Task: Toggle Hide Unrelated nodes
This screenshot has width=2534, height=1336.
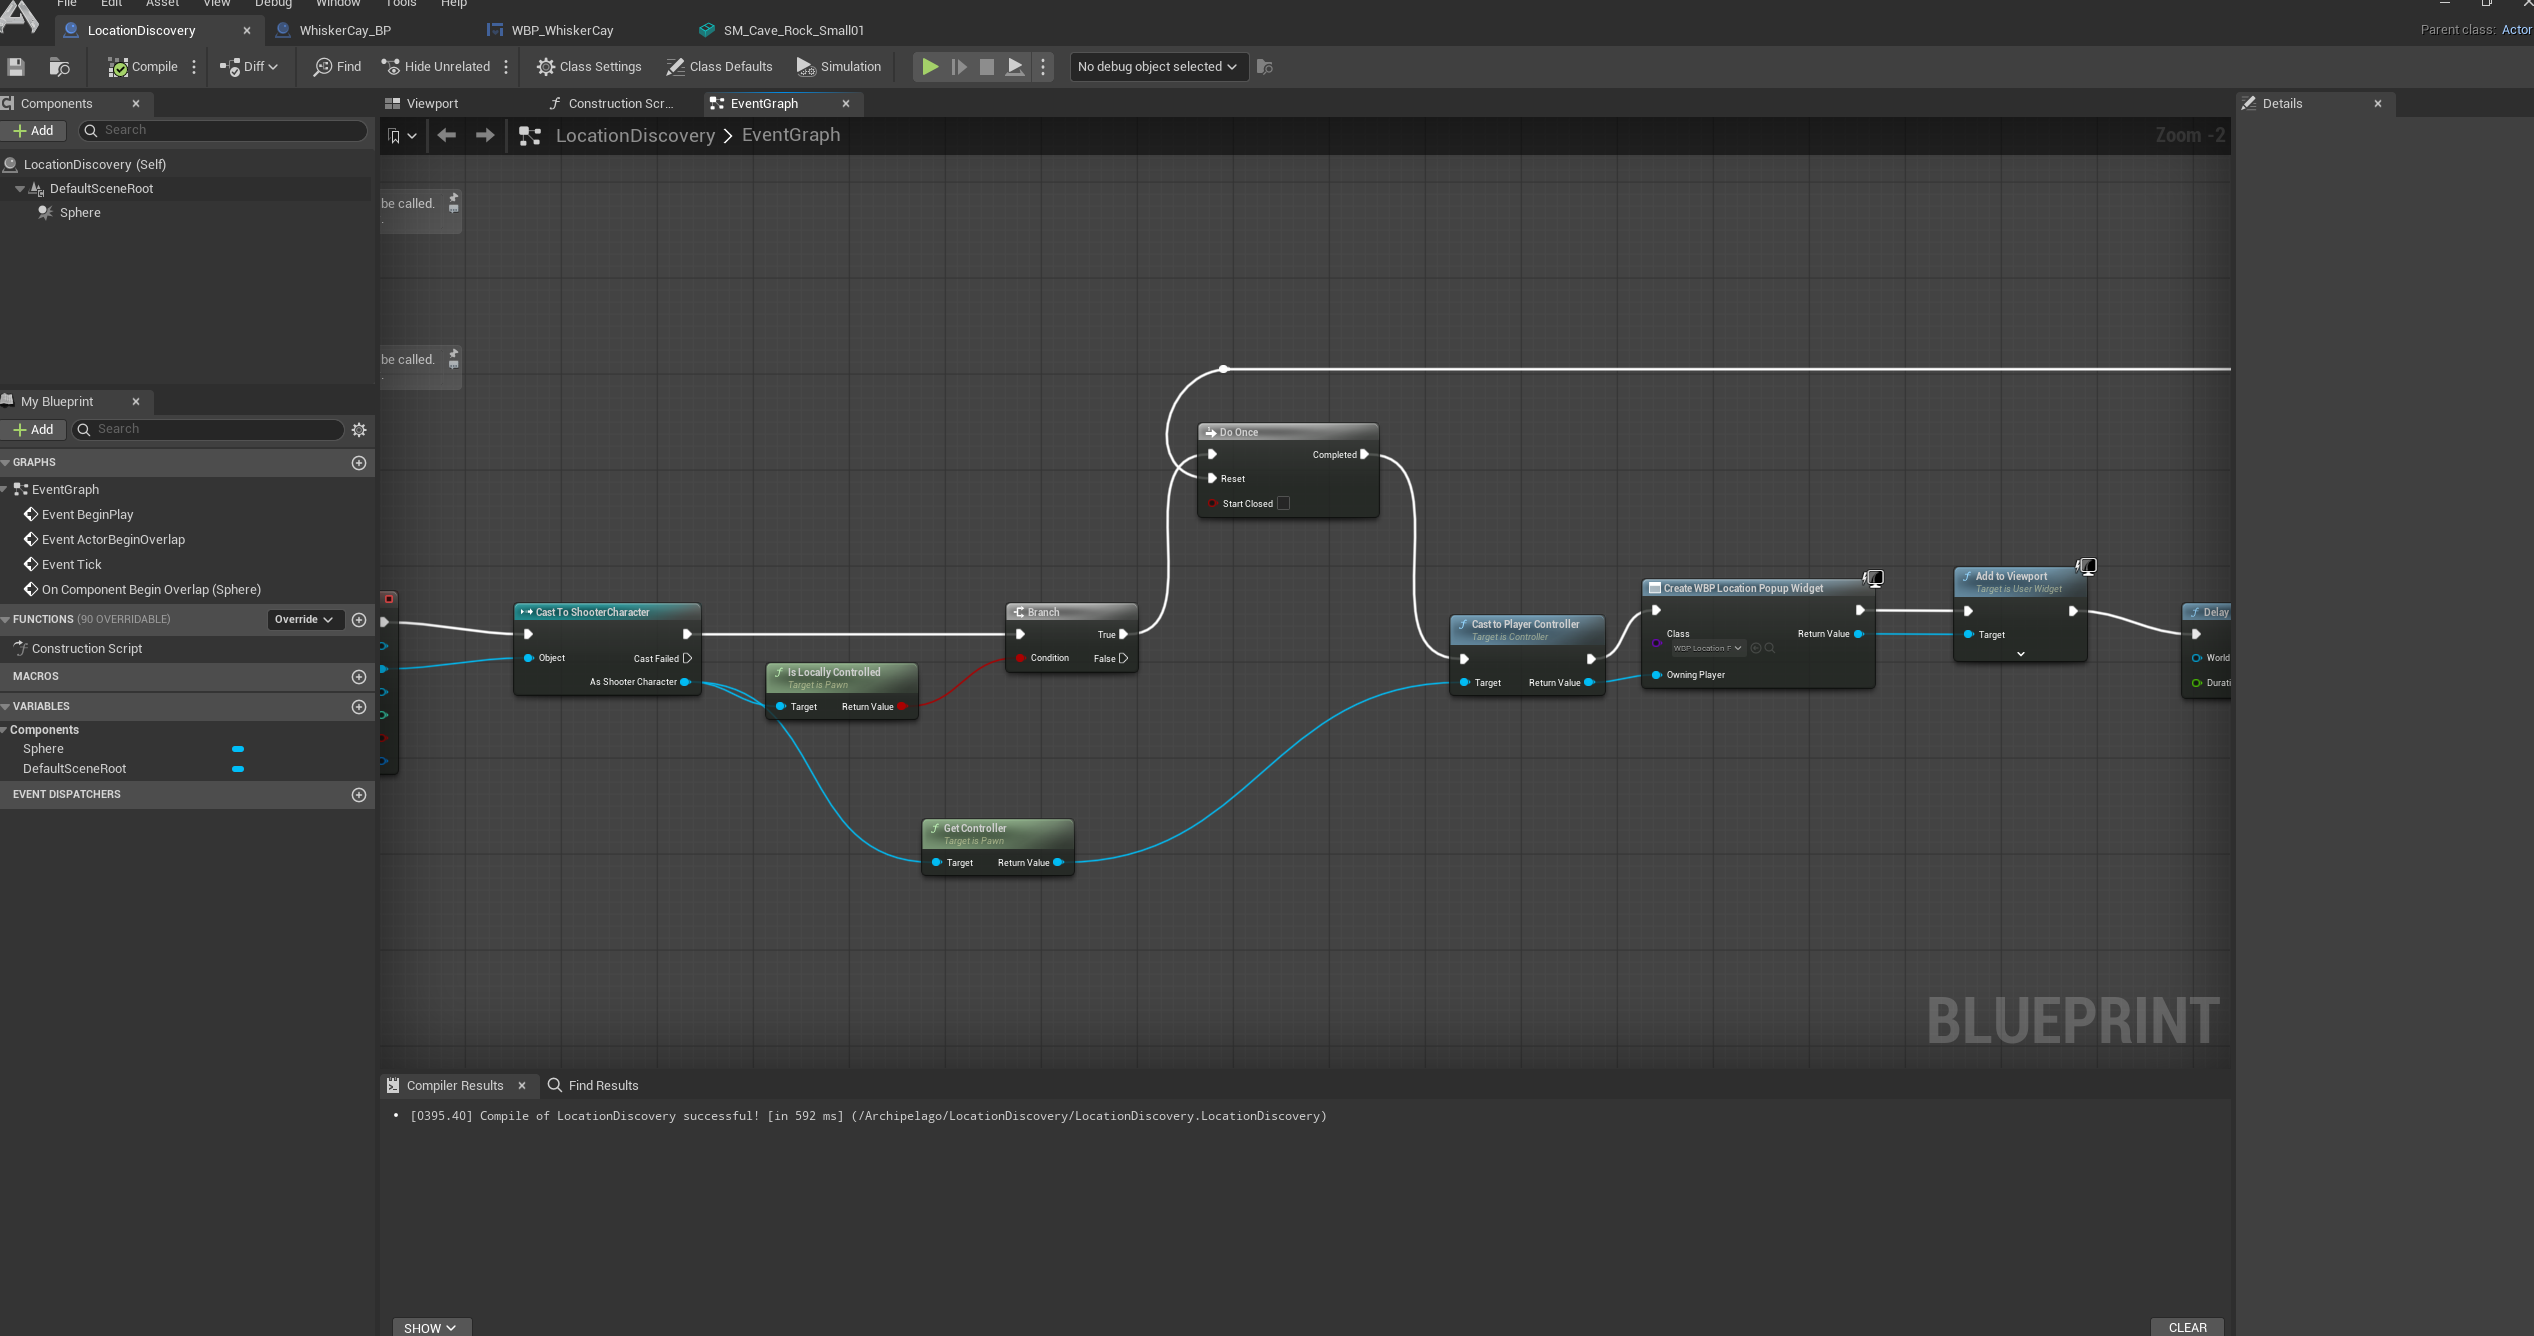Action: pyautogui.click(x=436, y=67)
